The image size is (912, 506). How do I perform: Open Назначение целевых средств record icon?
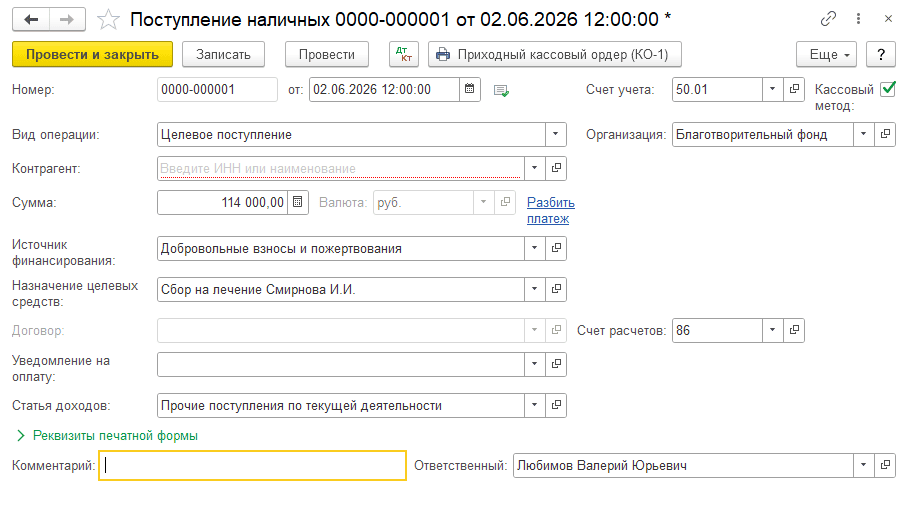[556, 289]
